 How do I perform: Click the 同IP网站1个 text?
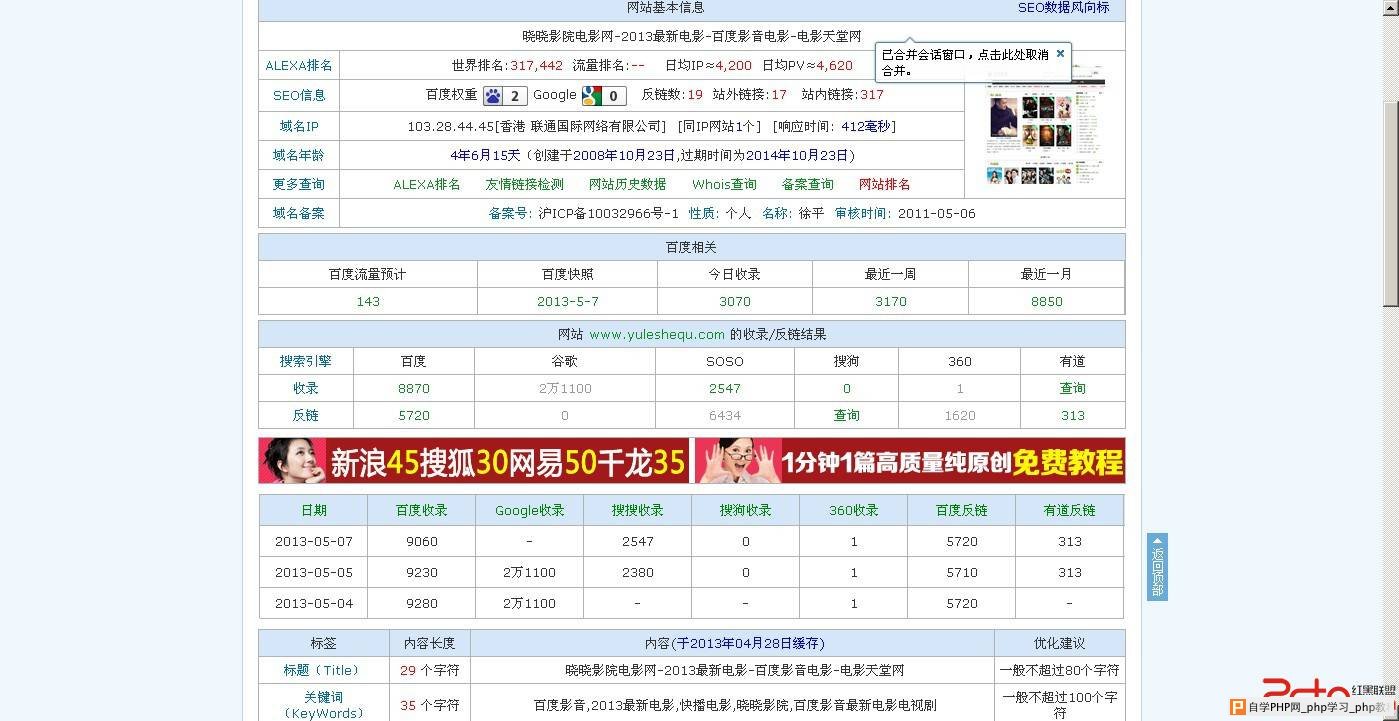pos(719,126)
